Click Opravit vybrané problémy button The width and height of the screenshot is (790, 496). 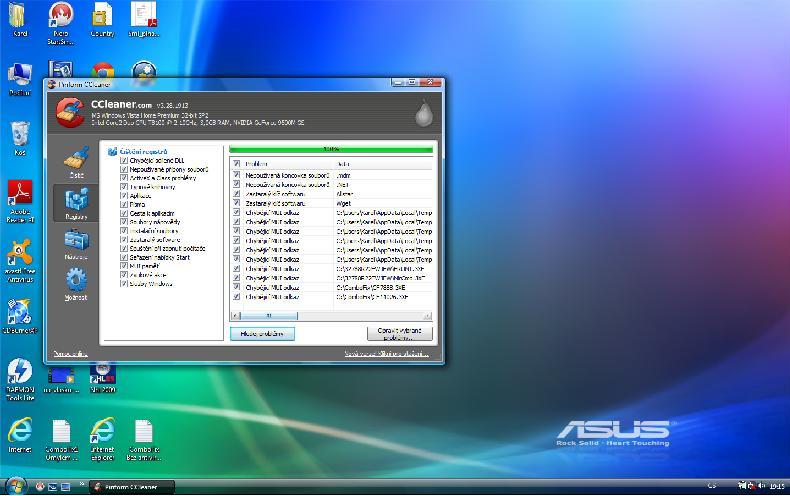tap(400, 333)
